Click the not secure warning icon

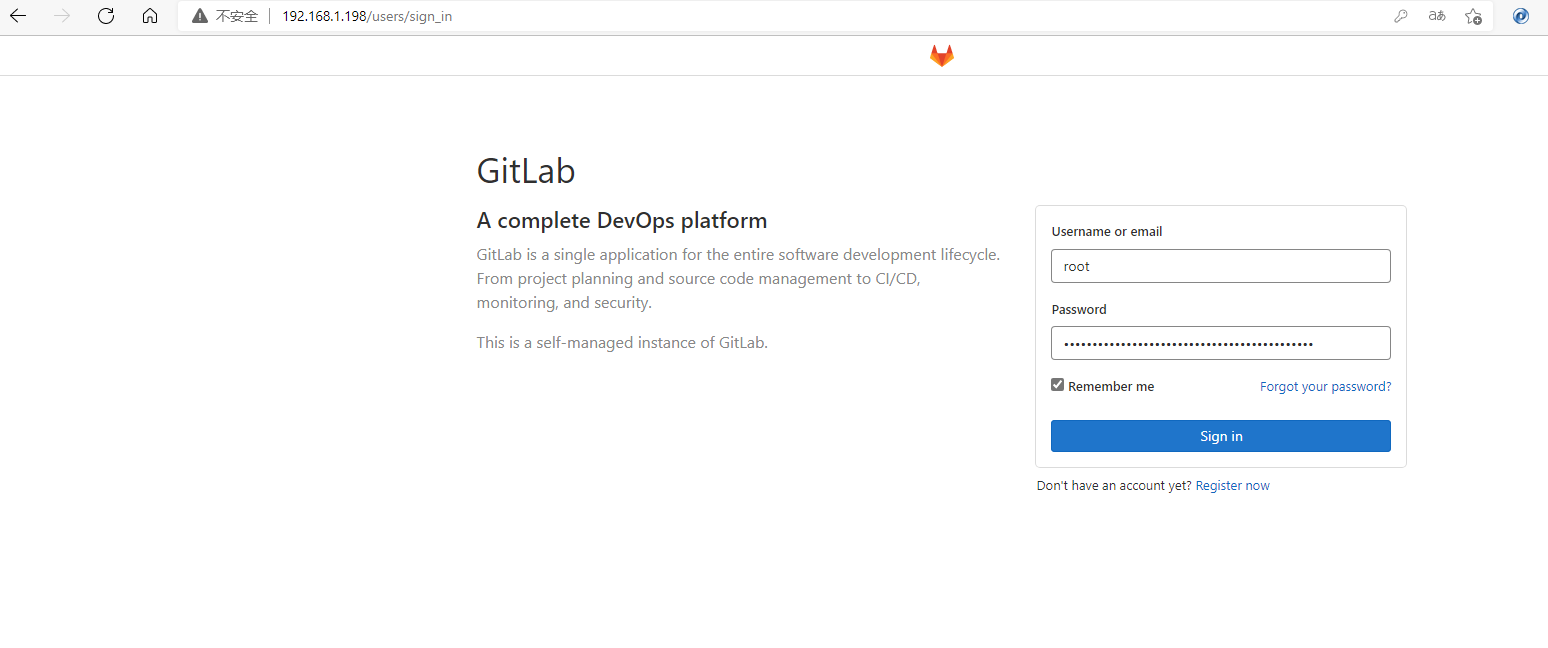197,16
